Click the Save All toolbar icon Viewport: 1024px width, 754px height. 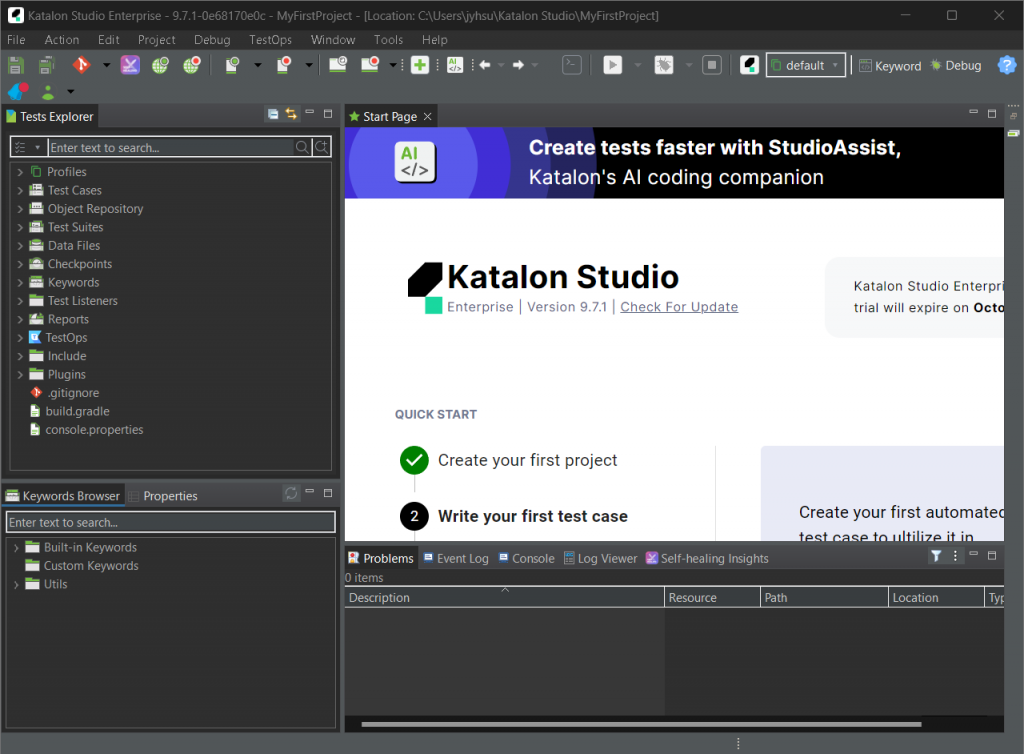point(46,65)
